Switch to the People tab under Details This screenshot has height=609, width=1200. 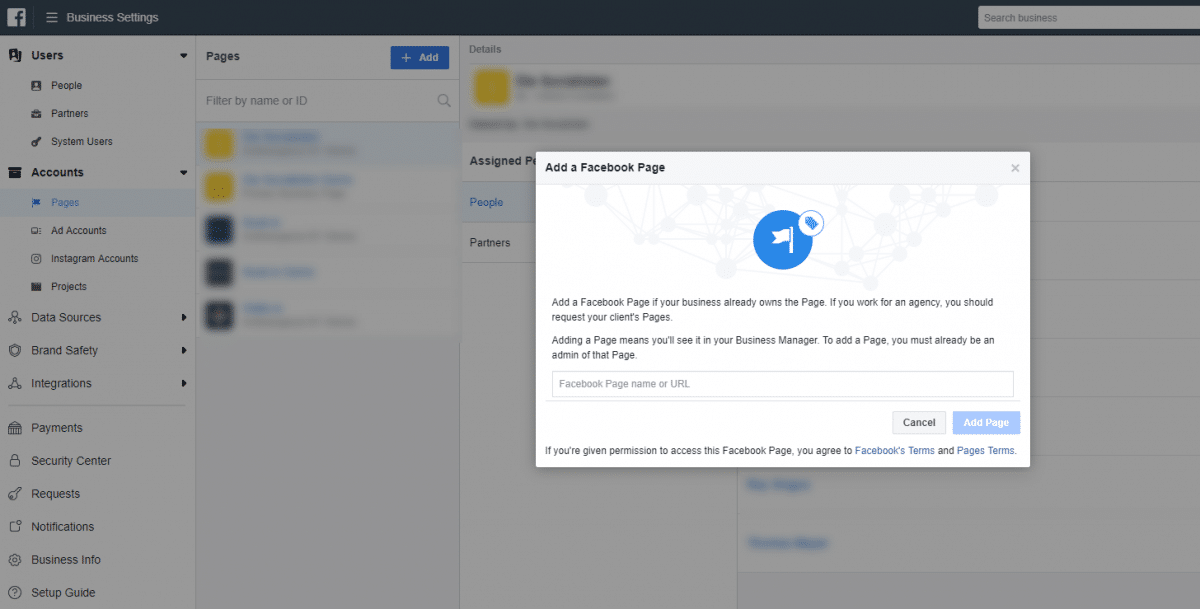[x=487, y=203]
